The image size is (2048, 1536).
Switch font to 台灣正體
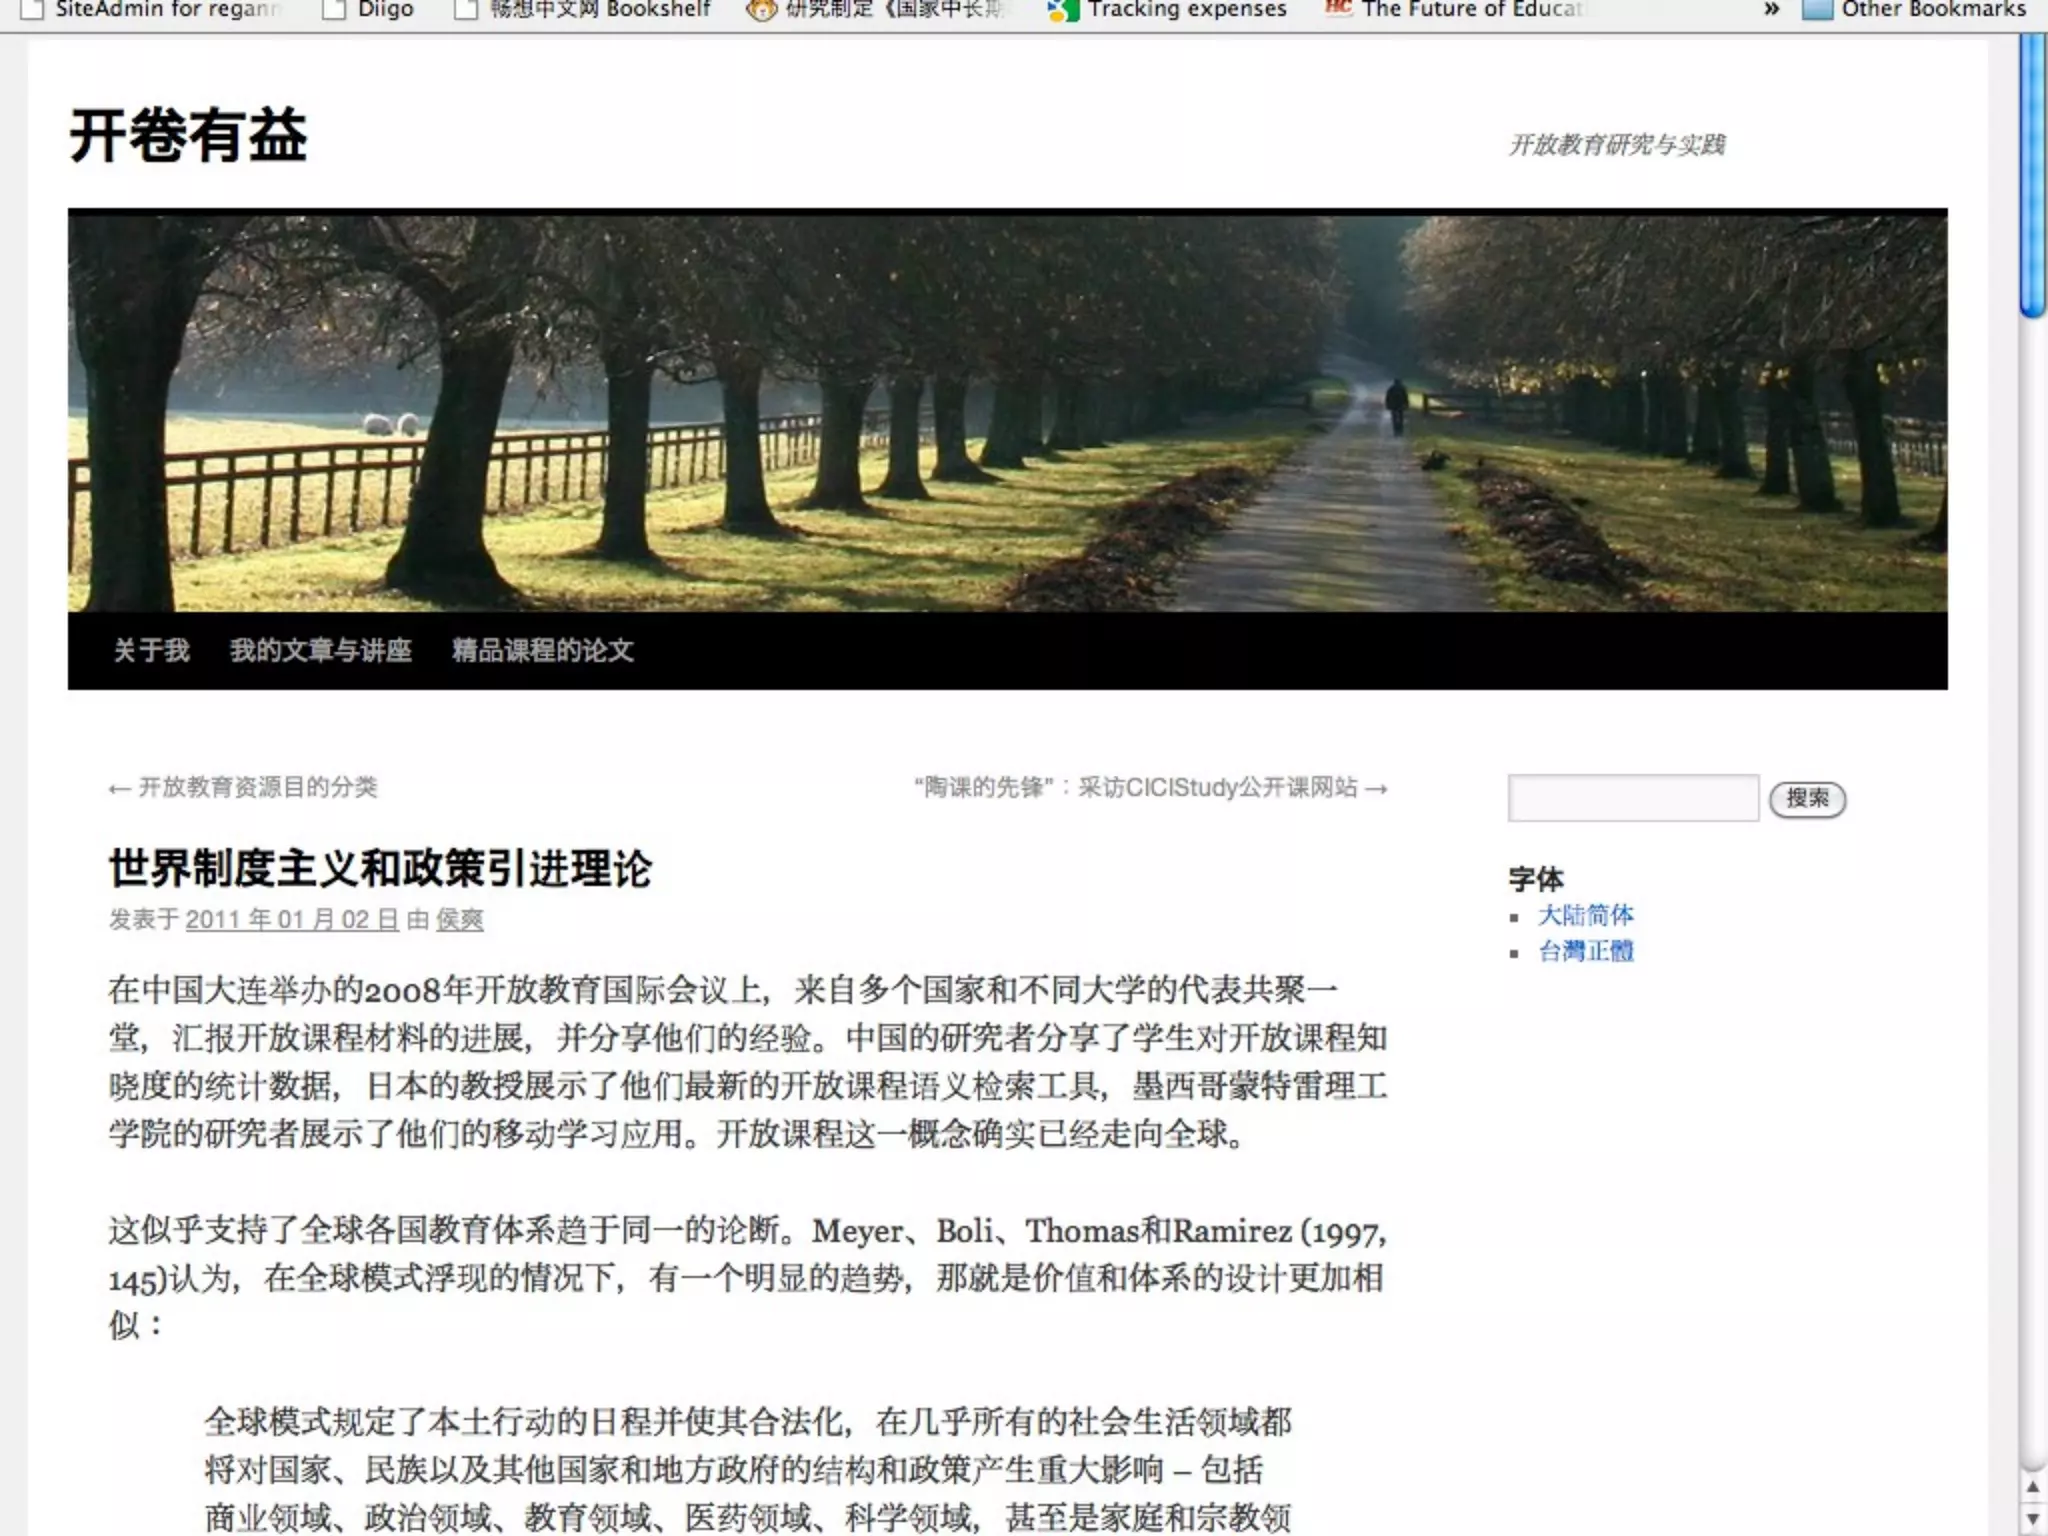[1585, 952]
